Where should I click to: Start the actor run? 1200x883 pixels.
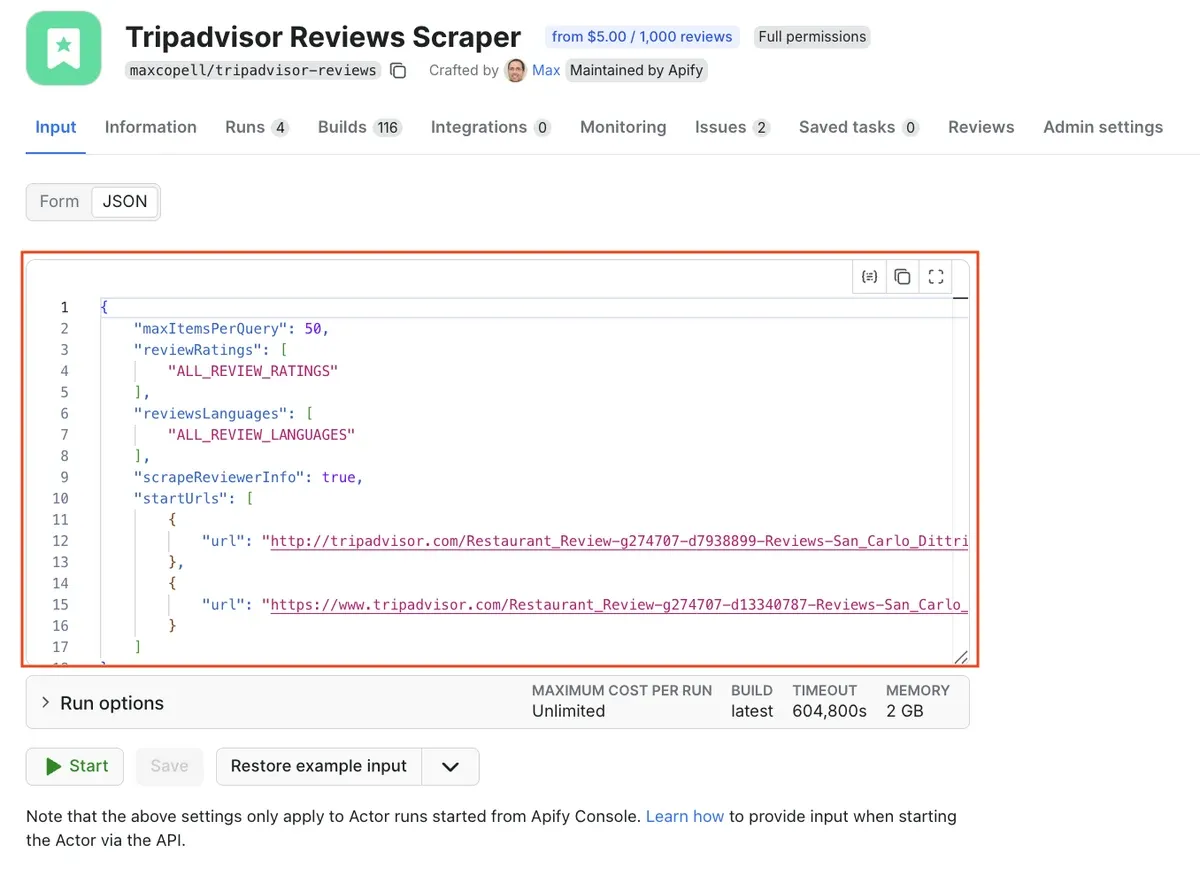tap(75, 766)
